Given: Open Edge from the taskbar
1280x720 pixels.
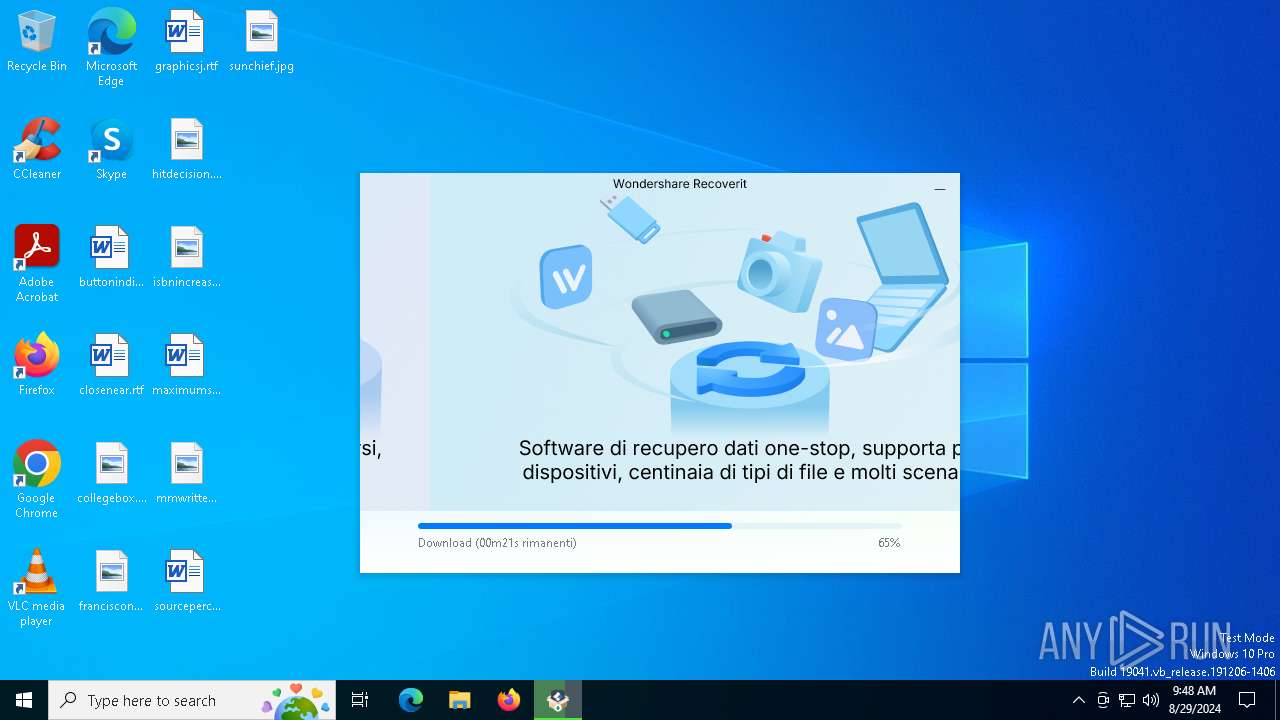Looking at the screenshot, I should click(411, 700).
